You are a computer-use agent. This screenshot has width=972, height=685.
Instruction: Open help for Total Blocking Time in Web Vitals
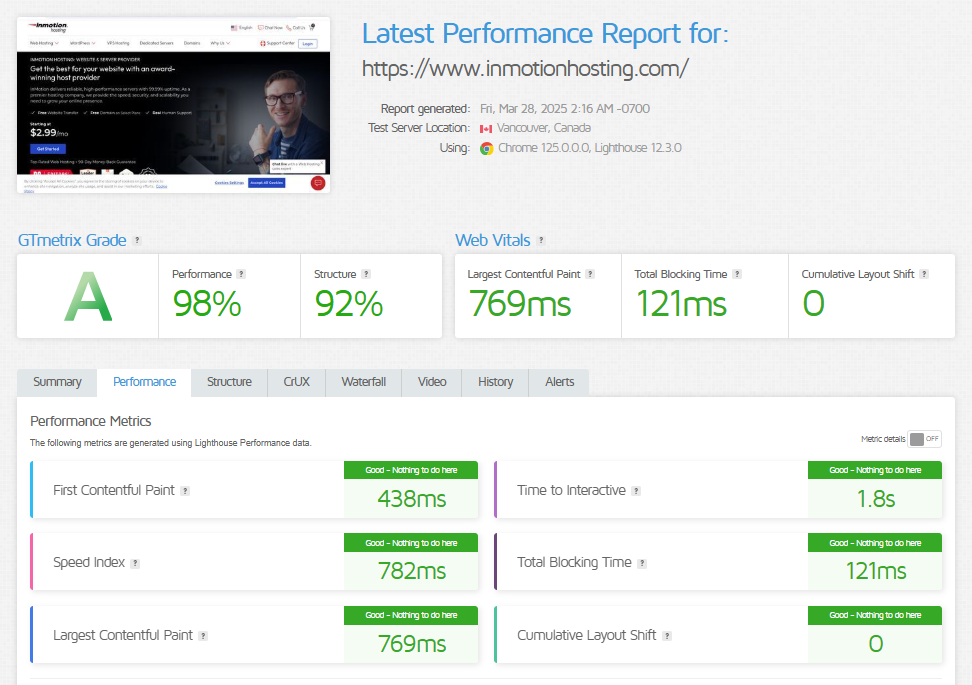[737, 274]
